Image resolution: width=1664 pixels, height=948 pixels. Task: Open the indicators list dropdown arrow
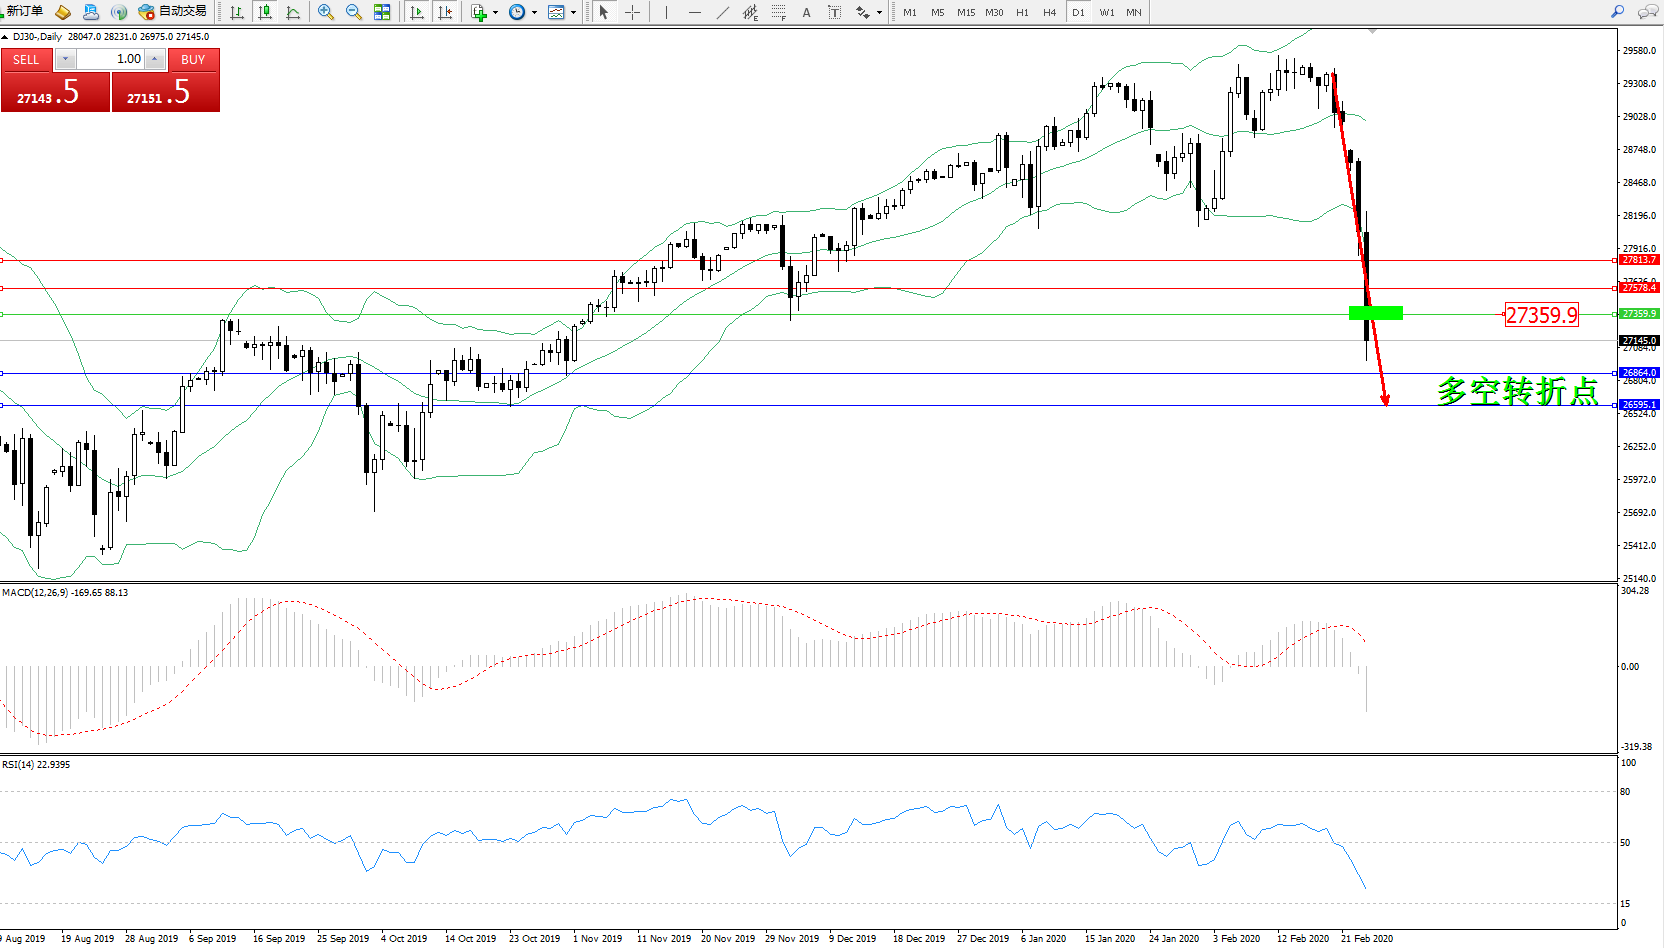(x=495, y=13)
